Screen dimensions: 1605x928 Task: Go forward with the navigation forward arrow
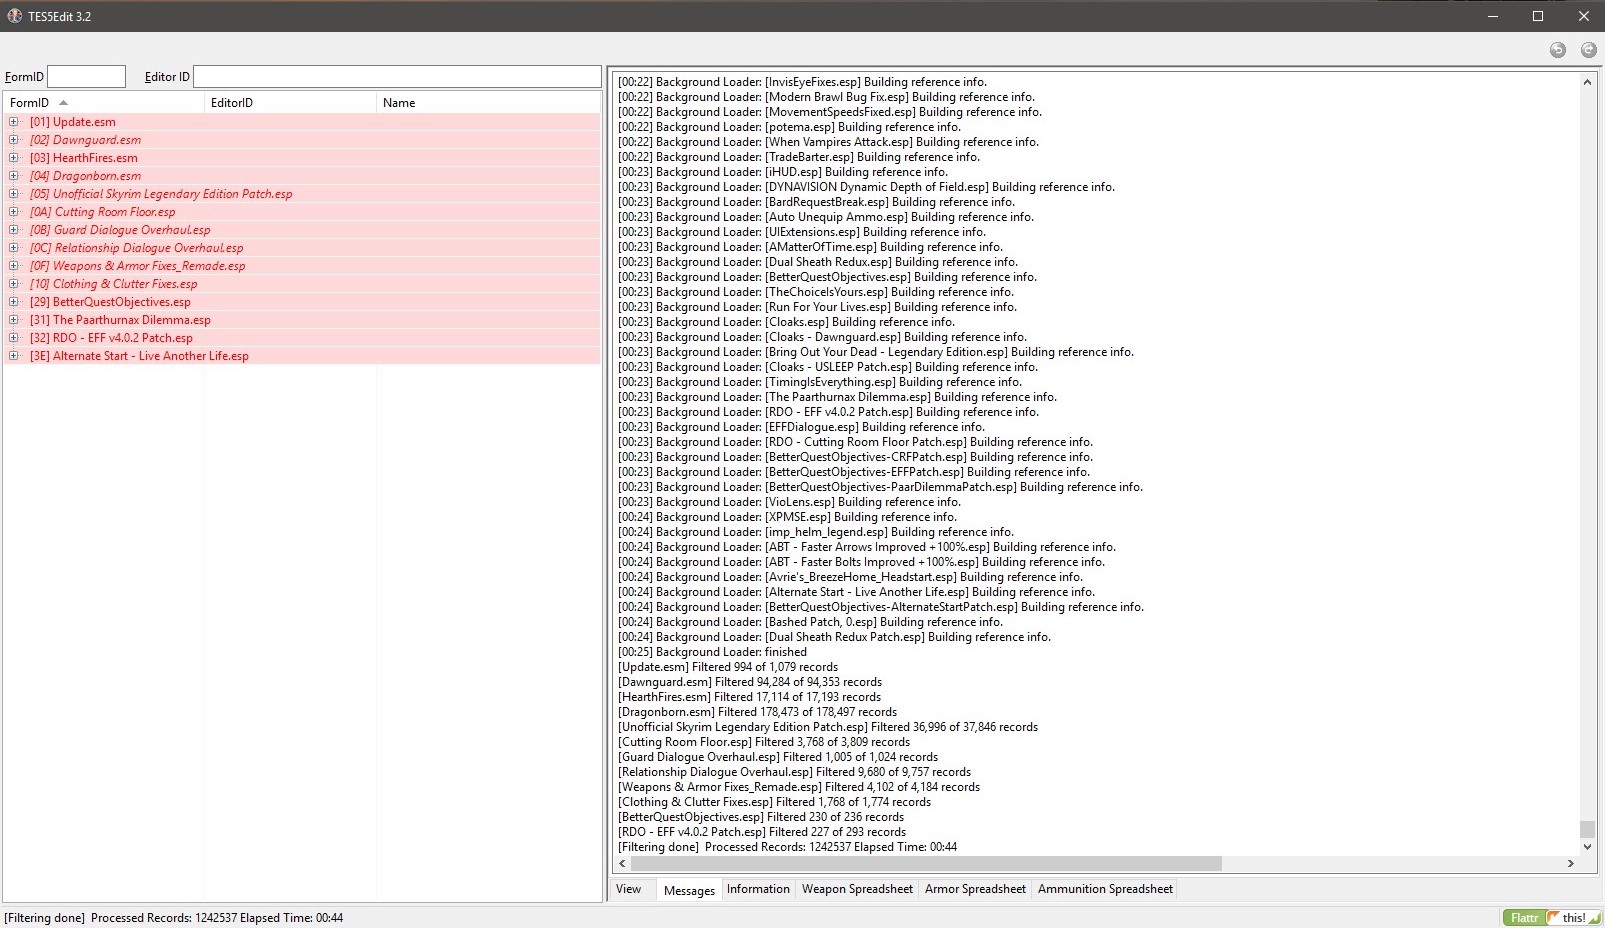click(1588, 50)
